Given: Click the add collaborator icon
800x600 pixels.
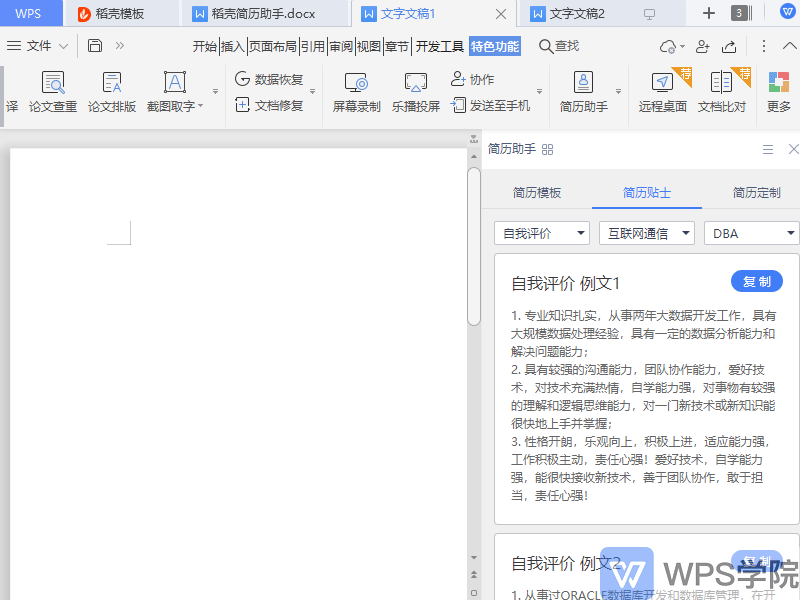Looking at the screenshot, I should (703, 46).
